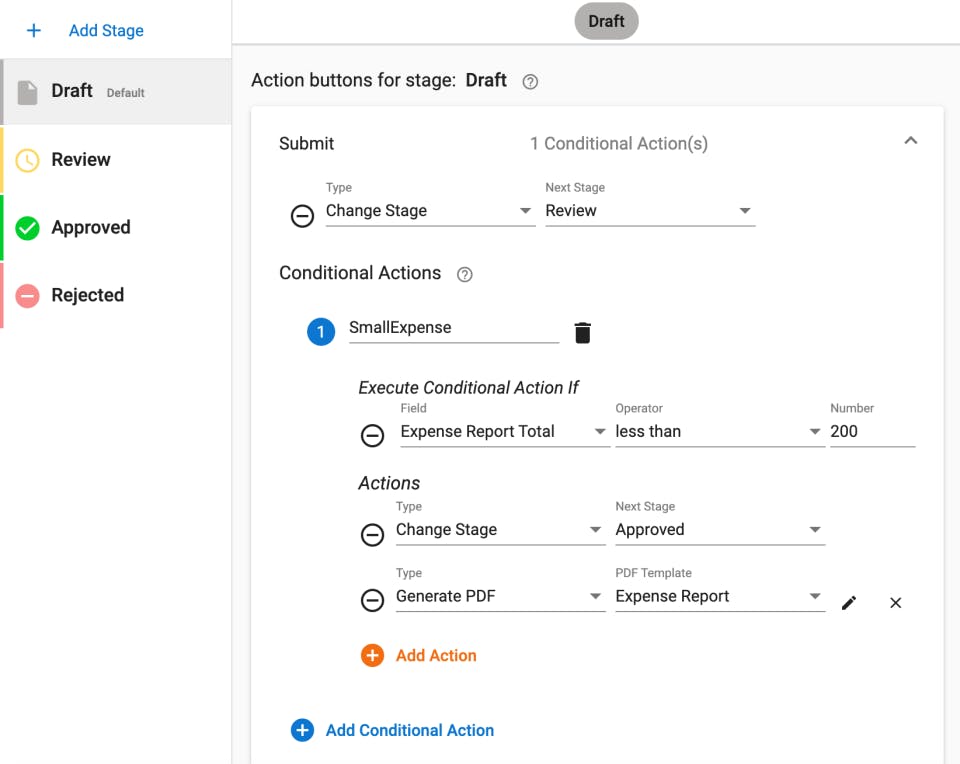Click Add Conditional Action
This screenshot has height=764, width=960.
click(x=397, y=730)
